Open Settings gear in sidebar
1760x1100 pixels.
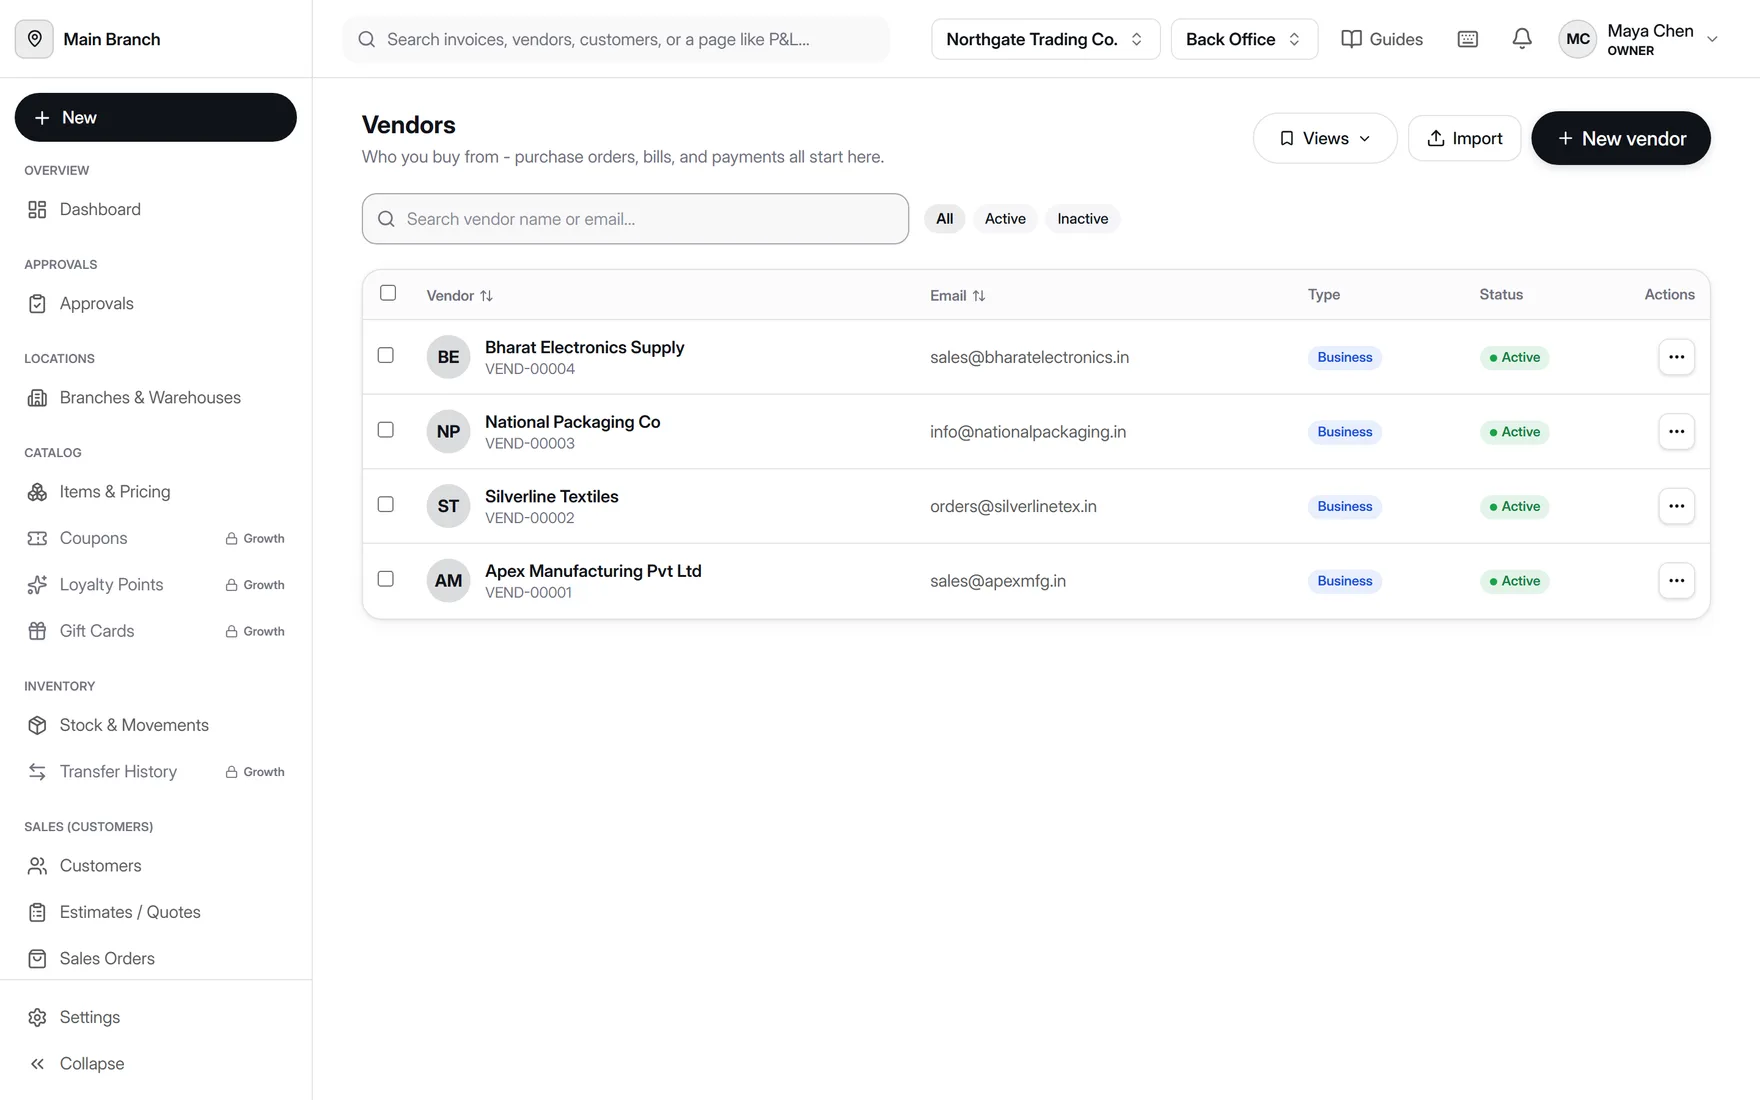pos(37,1017)
